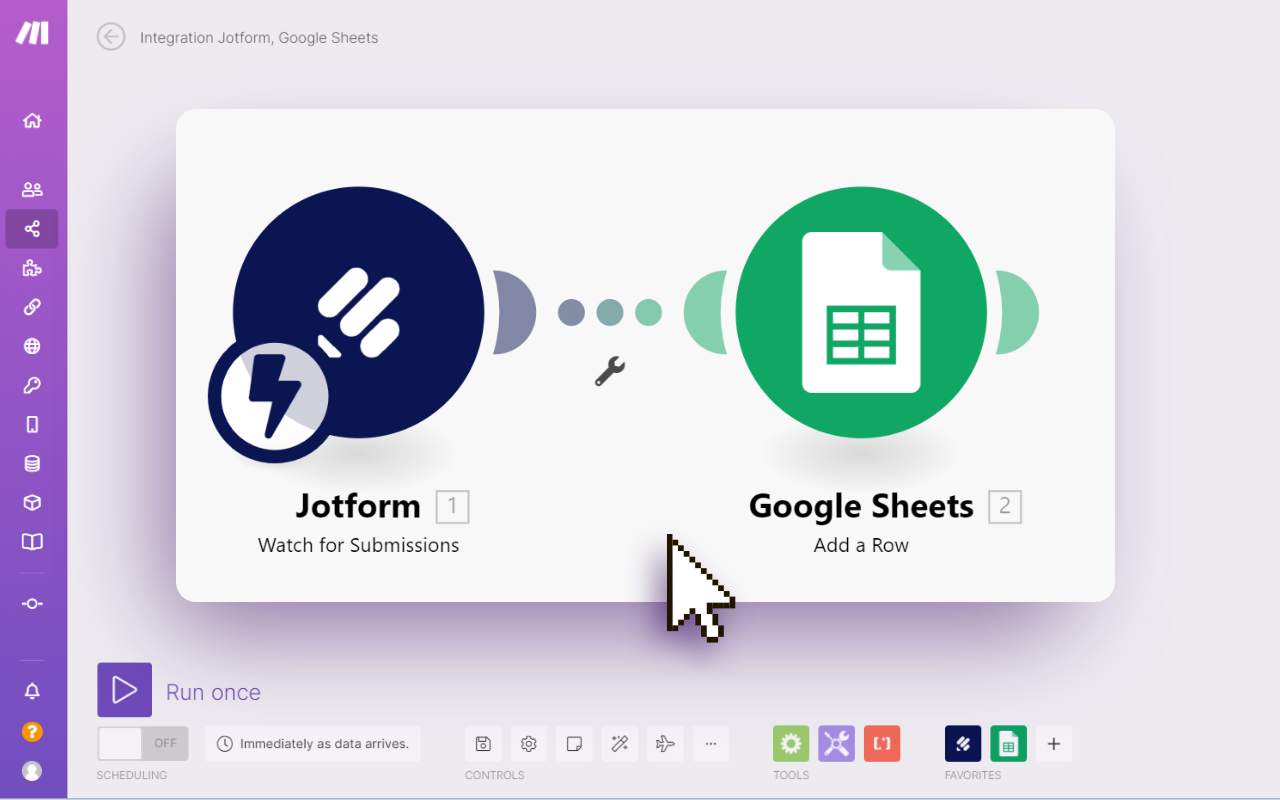Click the Notes icon in Controls
Image resolution: width=1280 pixels, height=800 pixels.
(x=574, y=744)
